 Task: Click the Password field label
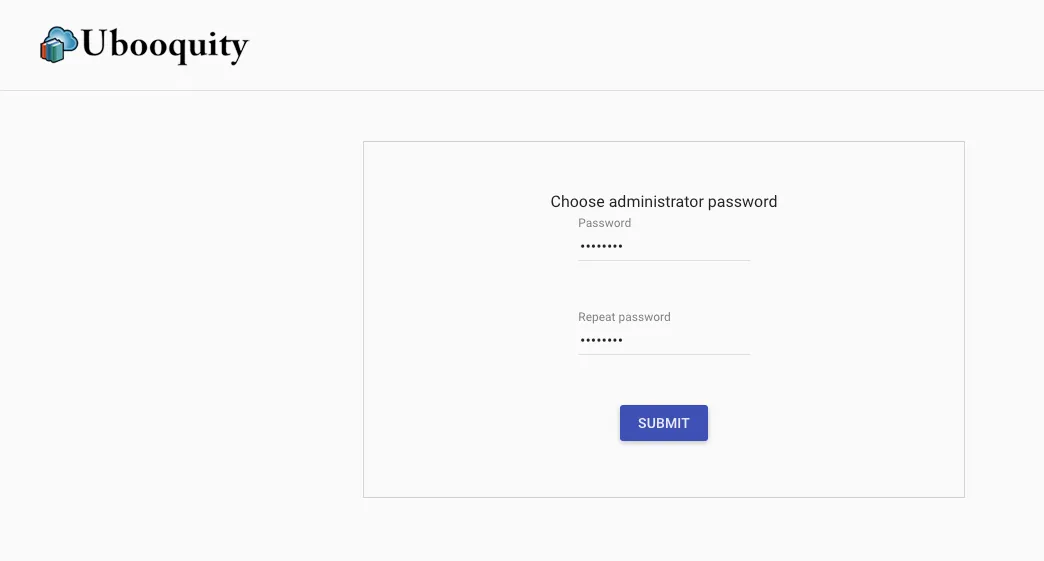(x=605, y=223)
